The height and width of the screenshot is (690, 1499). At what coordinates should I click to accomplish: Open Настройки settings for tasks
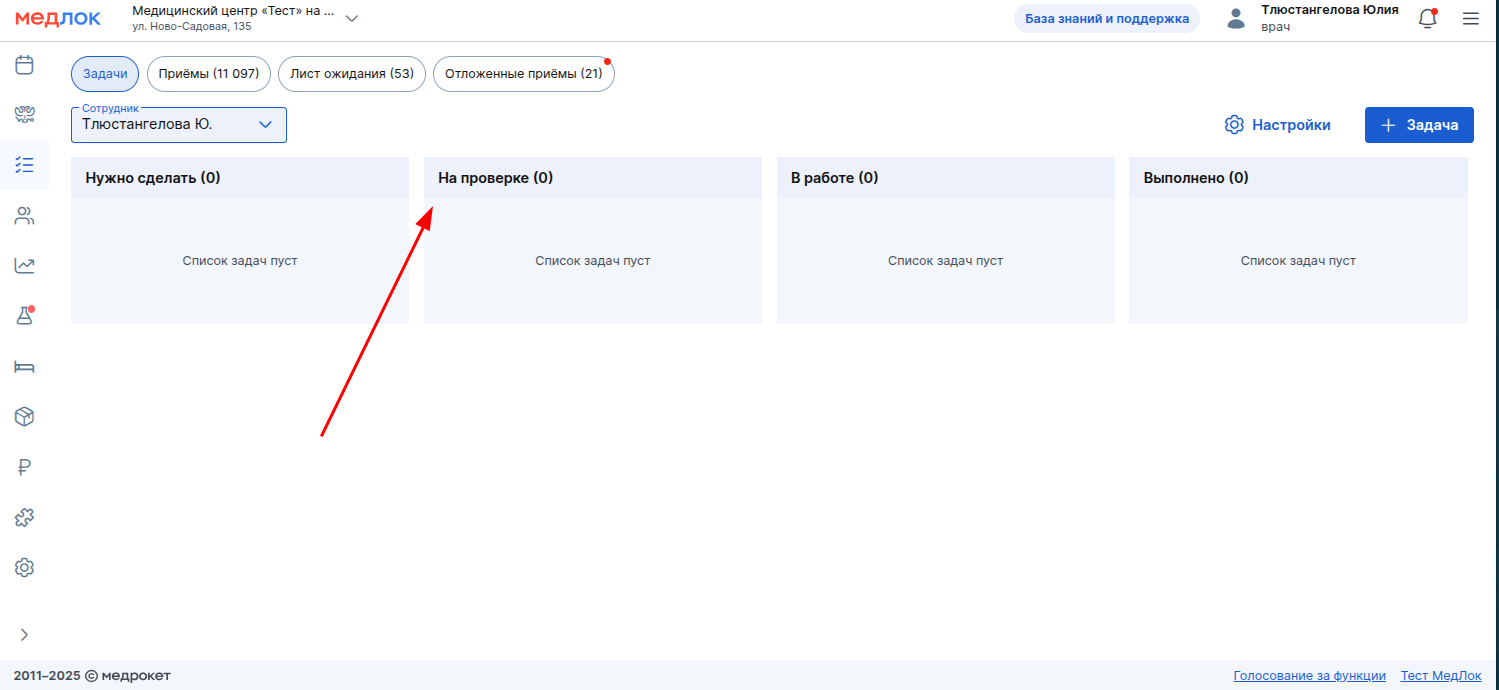[1278, 125]
